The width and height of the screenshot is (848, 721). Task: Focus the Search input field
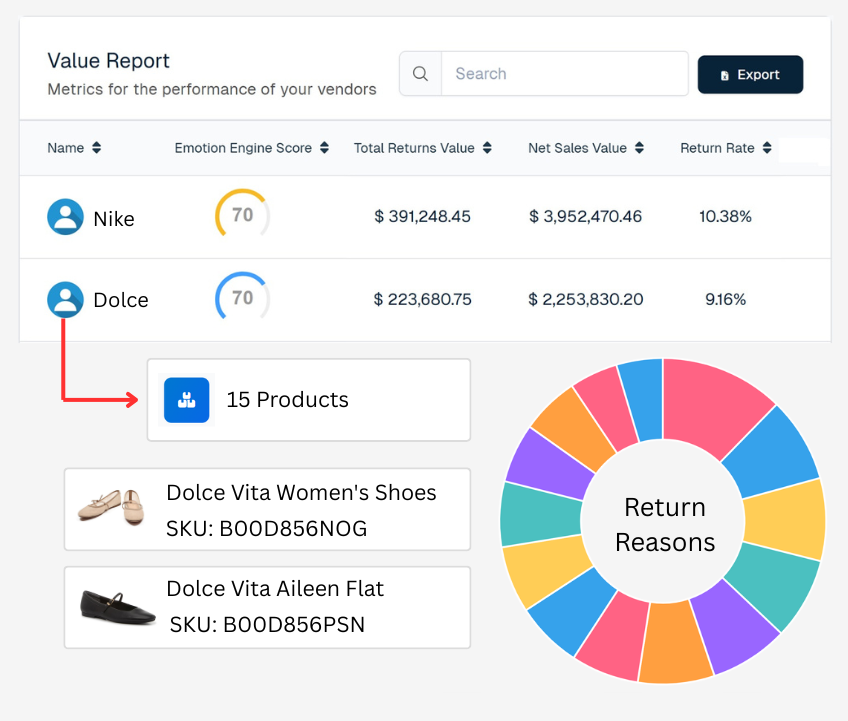pos(565,74)
